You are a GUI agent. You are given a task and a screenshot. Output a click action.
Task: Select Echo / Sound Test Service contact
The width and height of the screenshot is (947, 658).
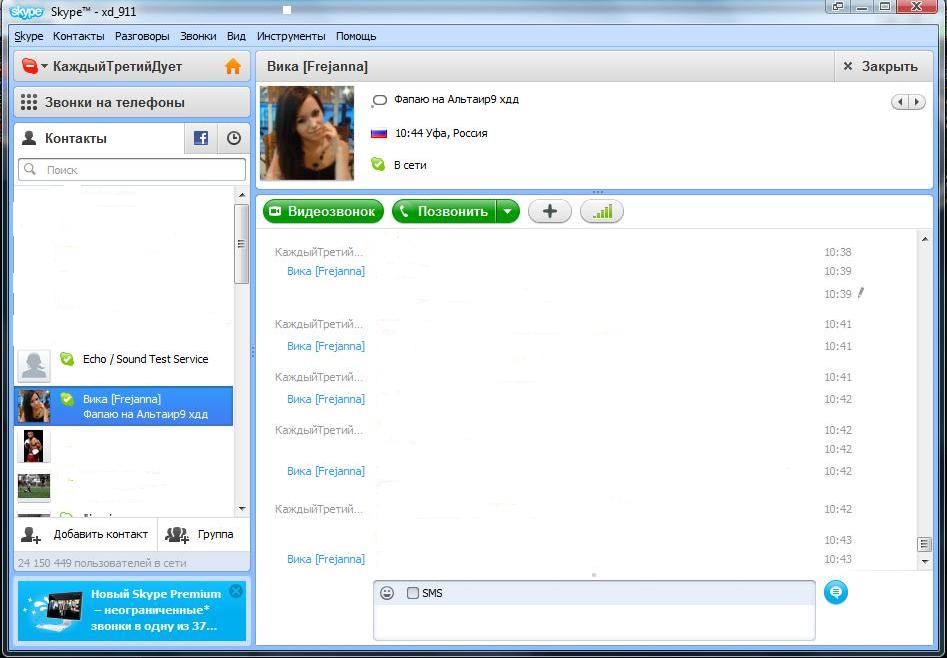(x=123, y=366)
